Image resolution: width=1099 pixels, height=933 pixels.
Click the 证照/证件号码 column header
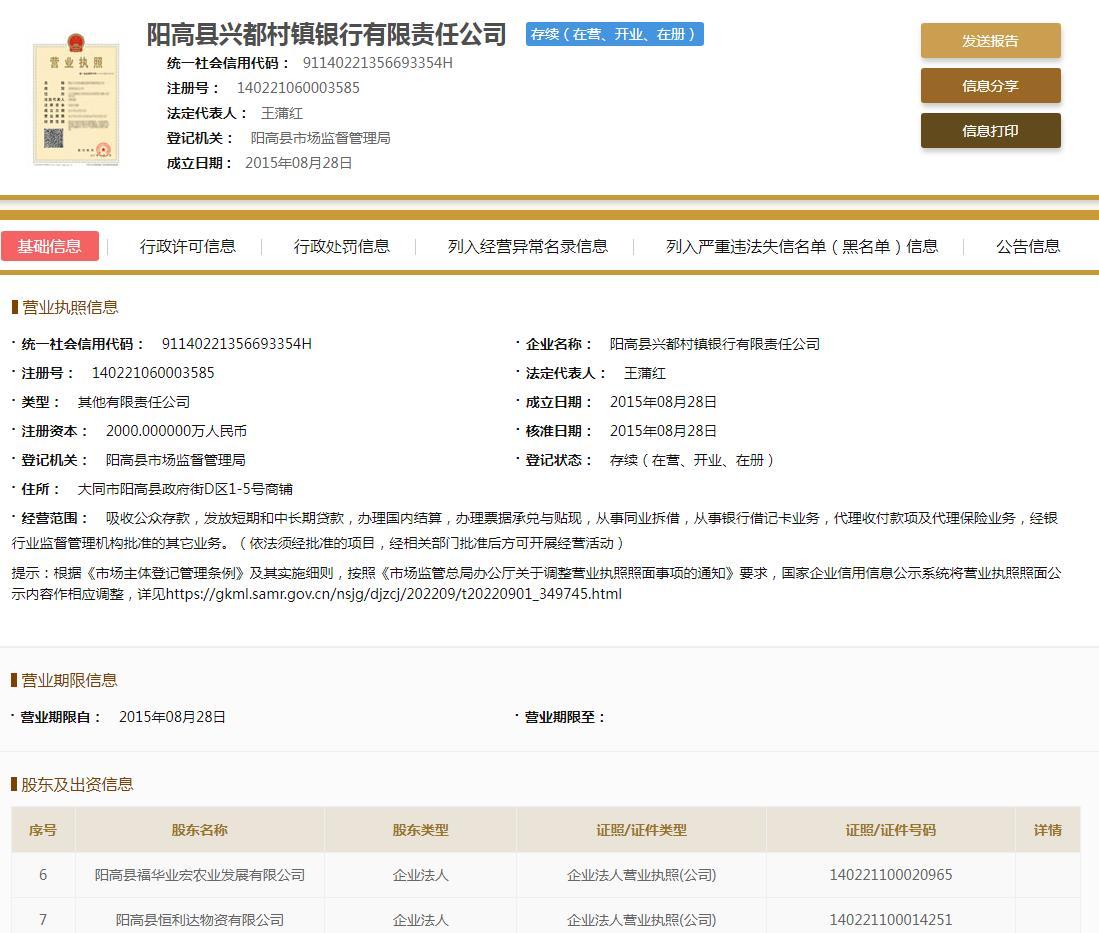pyautogui.click(x=890, y=830)
